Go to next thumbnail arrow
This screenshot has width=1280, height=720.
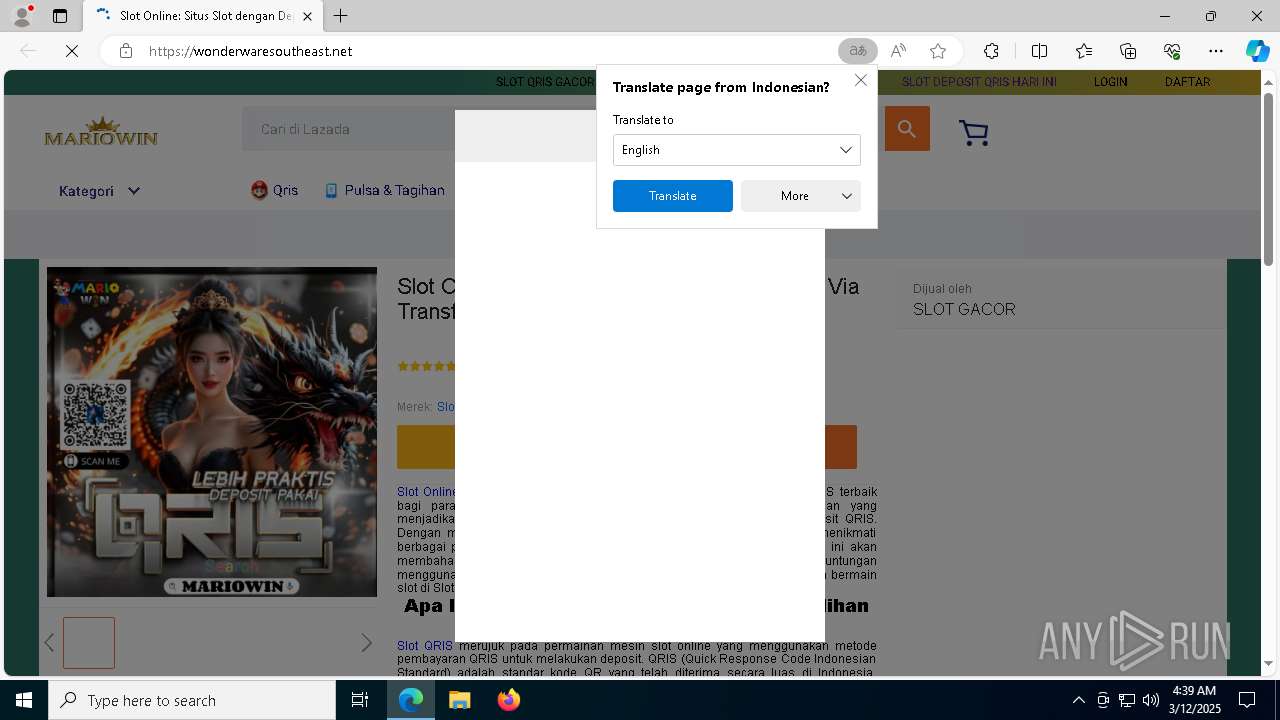366,643
